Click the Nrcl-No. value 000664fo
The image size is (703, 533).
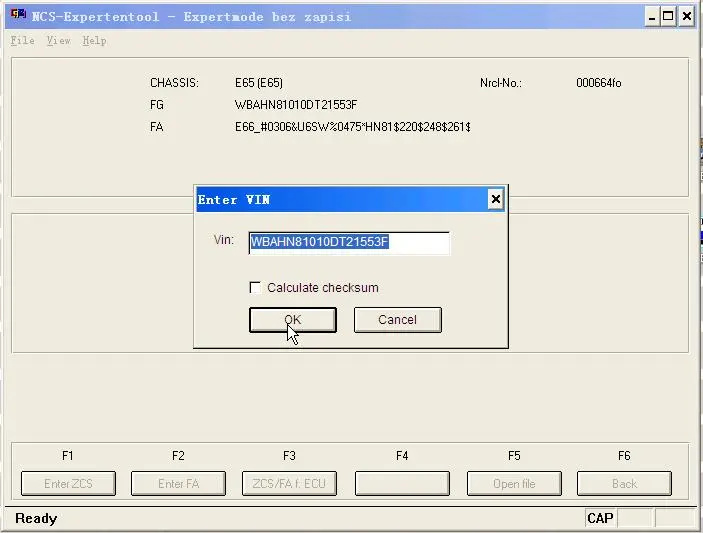click(x=599, y=83)
